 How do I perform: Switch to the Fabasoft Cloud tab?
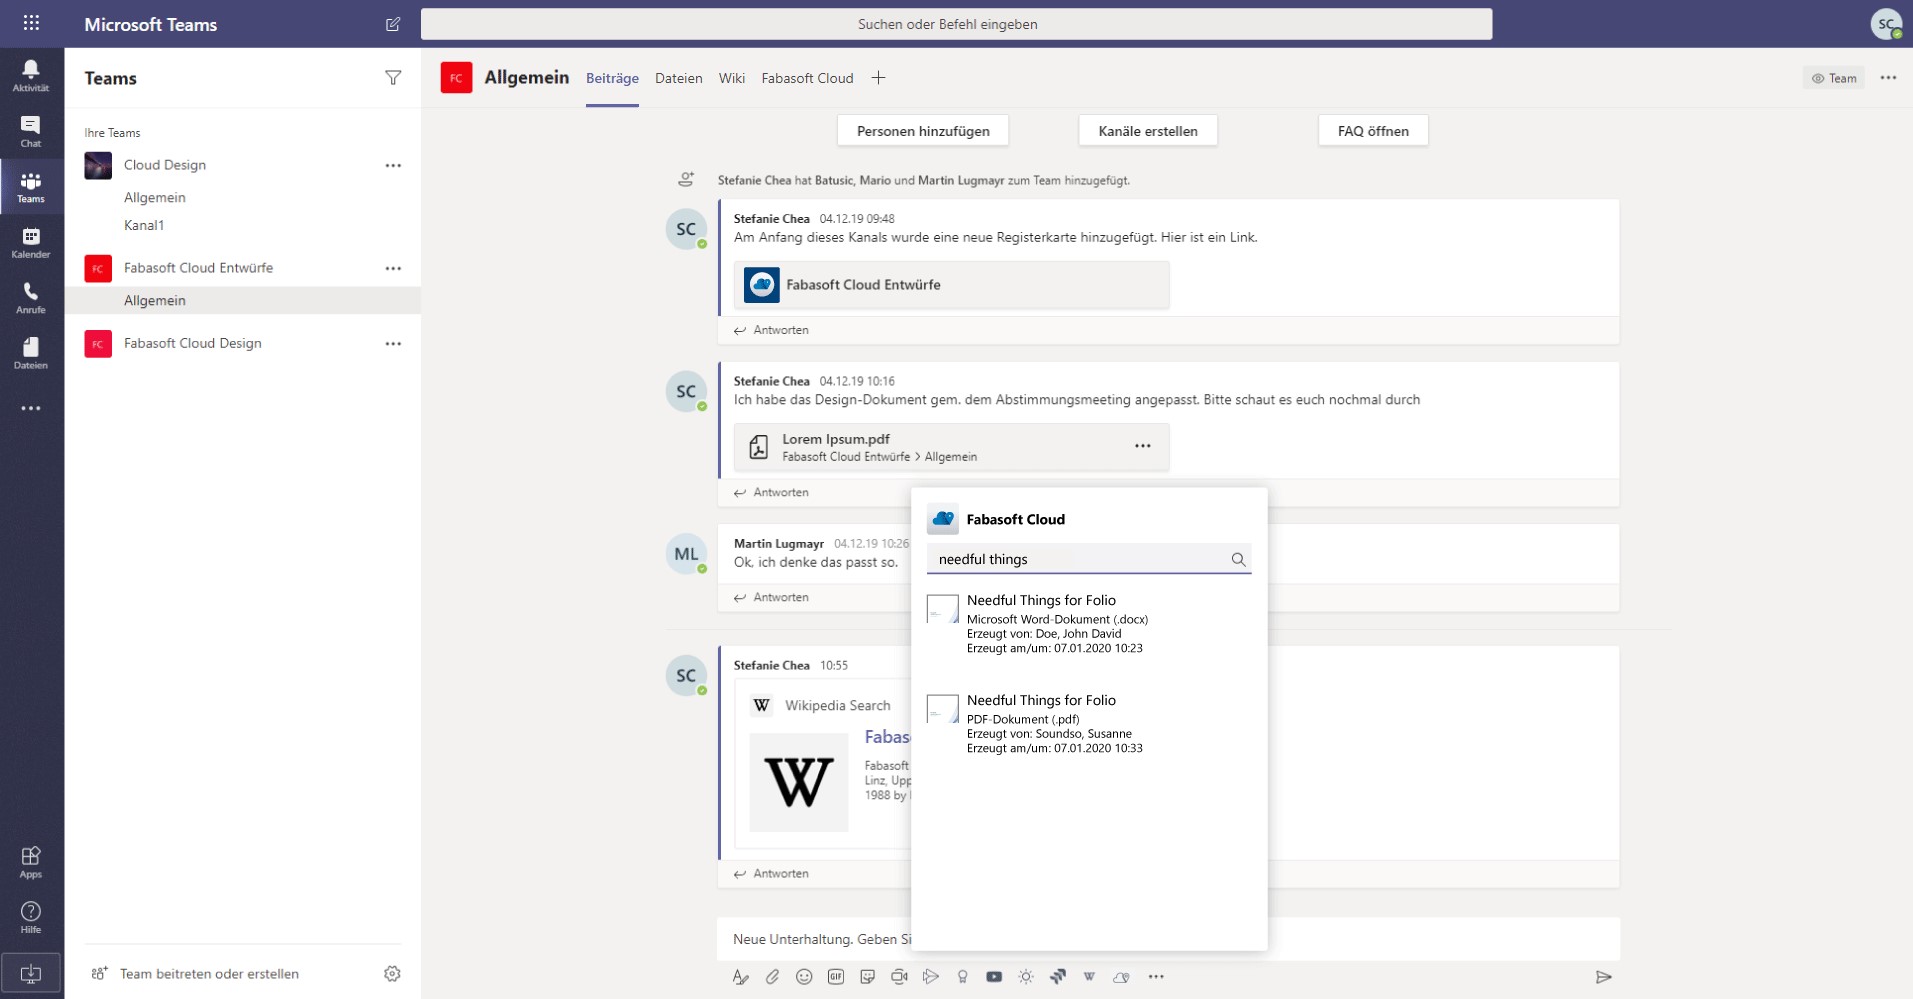pos(807,78)
